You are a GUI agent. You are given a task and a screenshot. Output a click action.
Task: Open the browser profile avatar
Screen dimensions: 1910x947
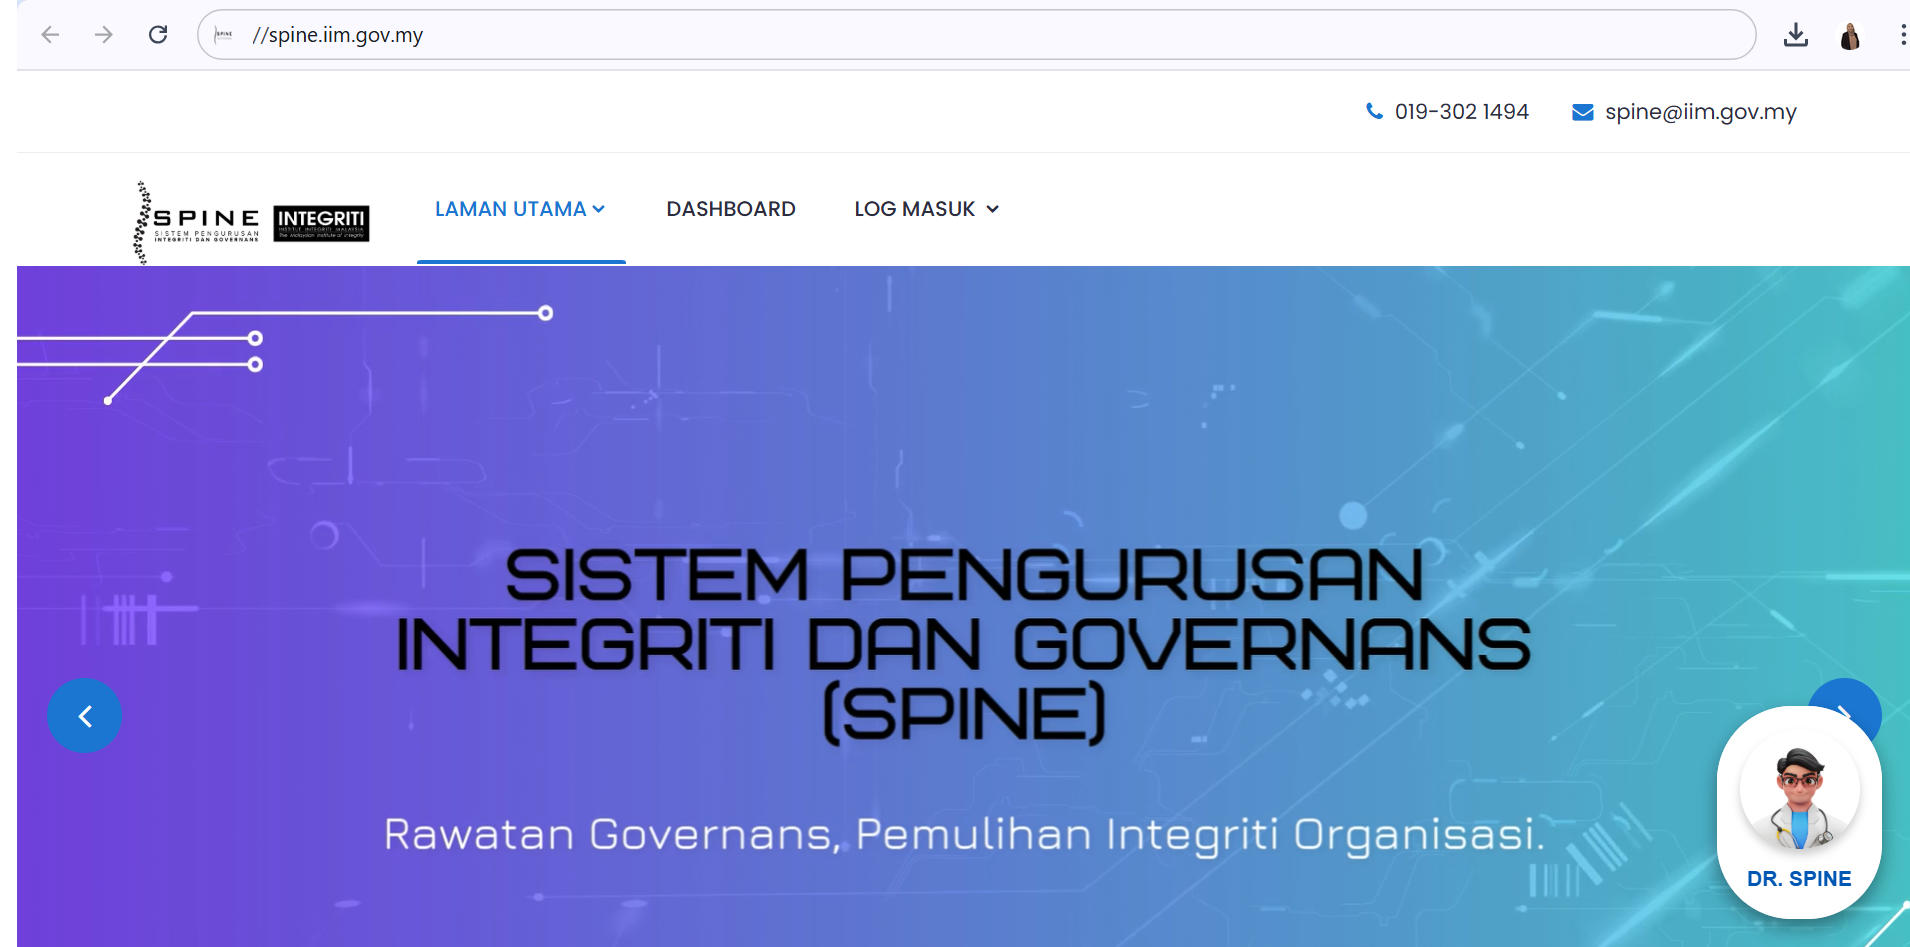point(1849,36)
